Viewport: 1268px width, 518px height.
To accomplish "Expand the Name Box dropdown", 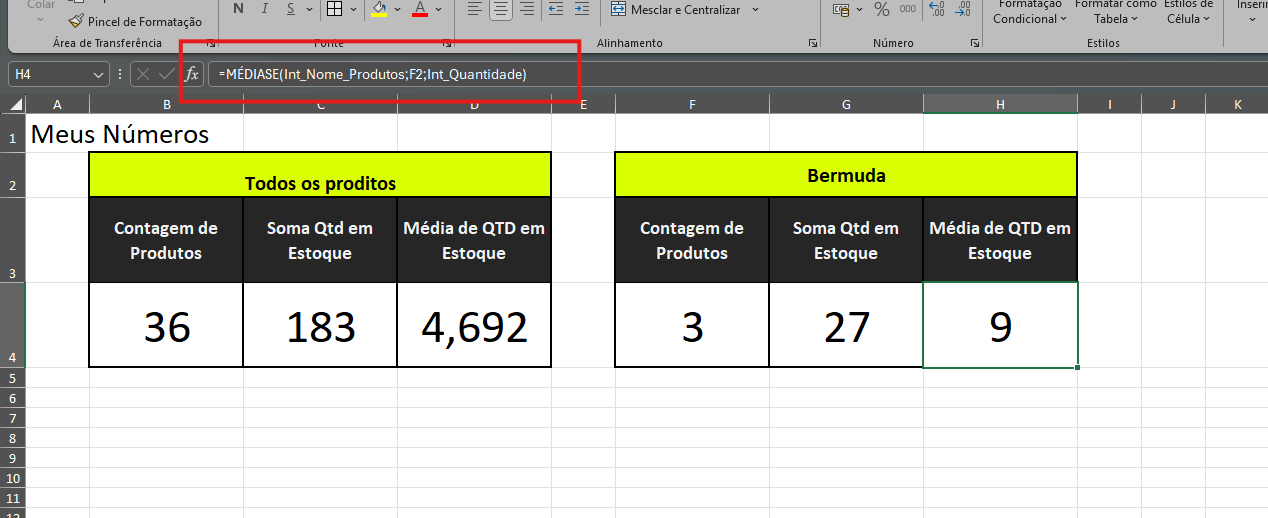I will coord(99,74).
